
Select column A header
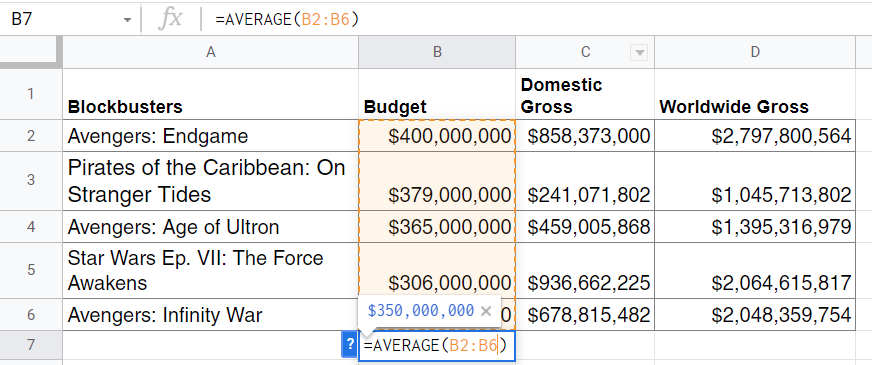[x=210, y=52]
